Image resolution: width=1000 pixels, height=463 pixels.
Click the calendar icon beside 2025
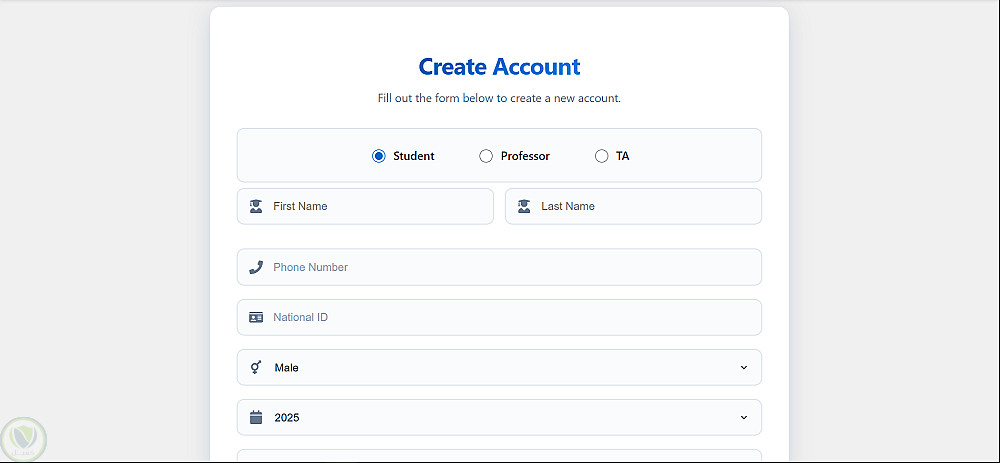(x=256, y=417)
